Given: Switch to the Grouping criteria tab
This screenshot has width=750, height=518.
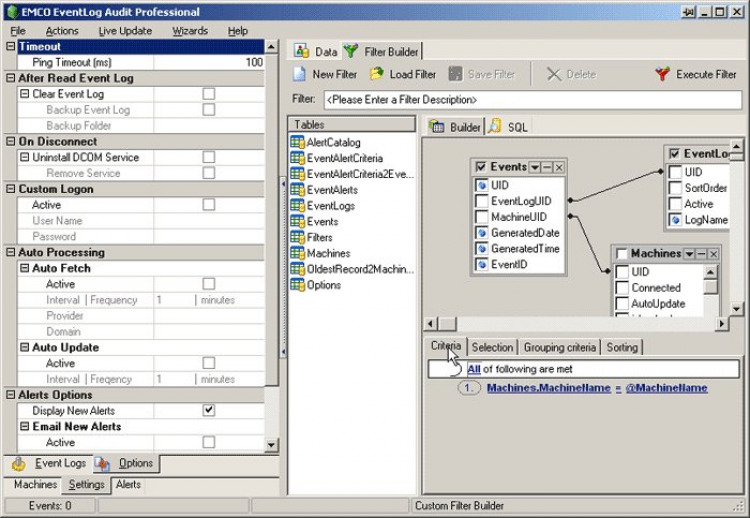Looking at the screenshot, I should [560, 347].
